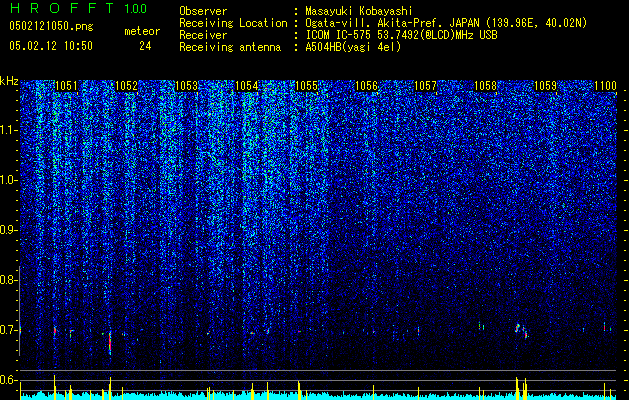Select location text Ogata-vill. Akita-Pref. JAPAN
The width and height of the screenshot is (629, 400).
(392, 23)
